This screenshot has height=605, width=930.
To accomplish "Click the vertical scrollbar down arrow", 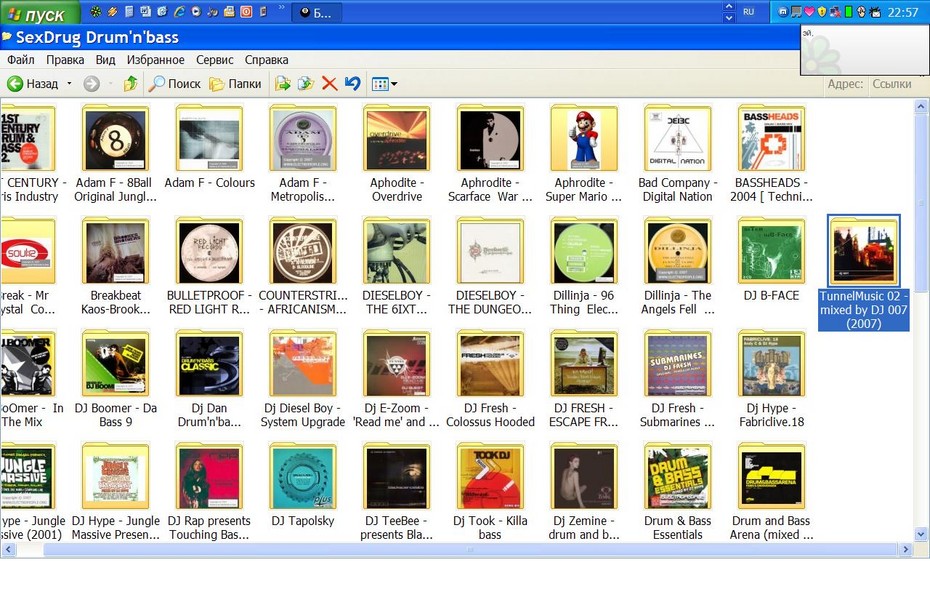I will [x=921, y=534].
